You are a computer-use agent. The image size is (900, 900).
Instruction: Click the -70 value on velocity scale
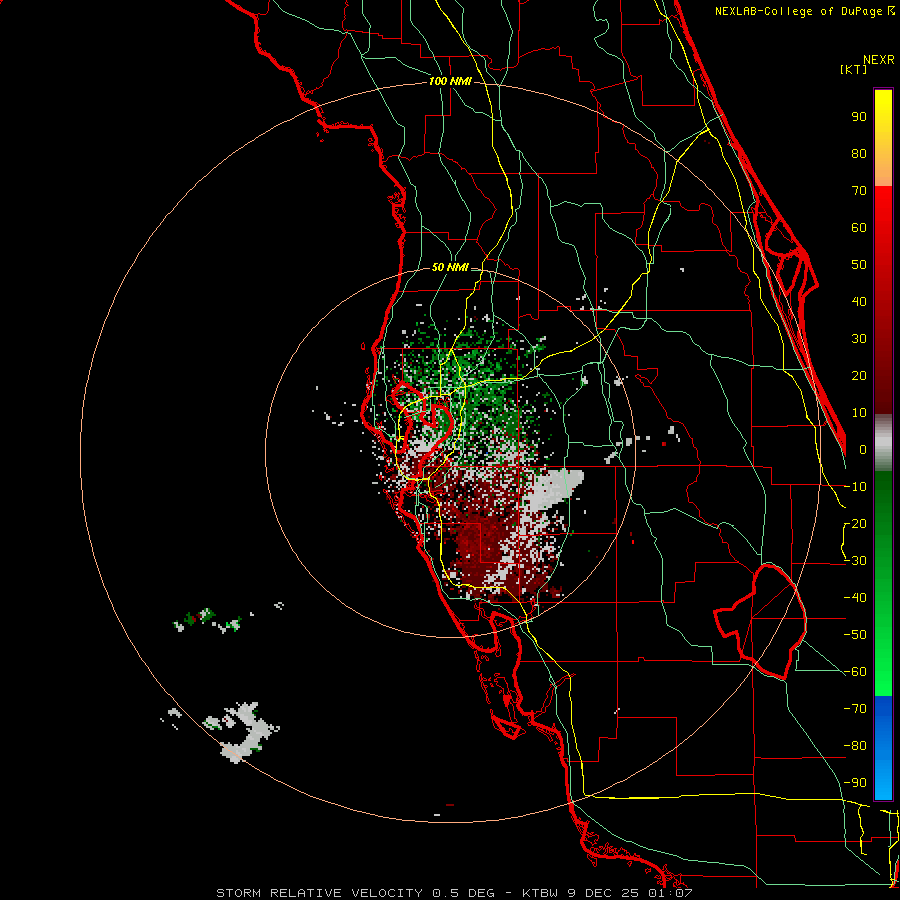[x=855, y=709]
